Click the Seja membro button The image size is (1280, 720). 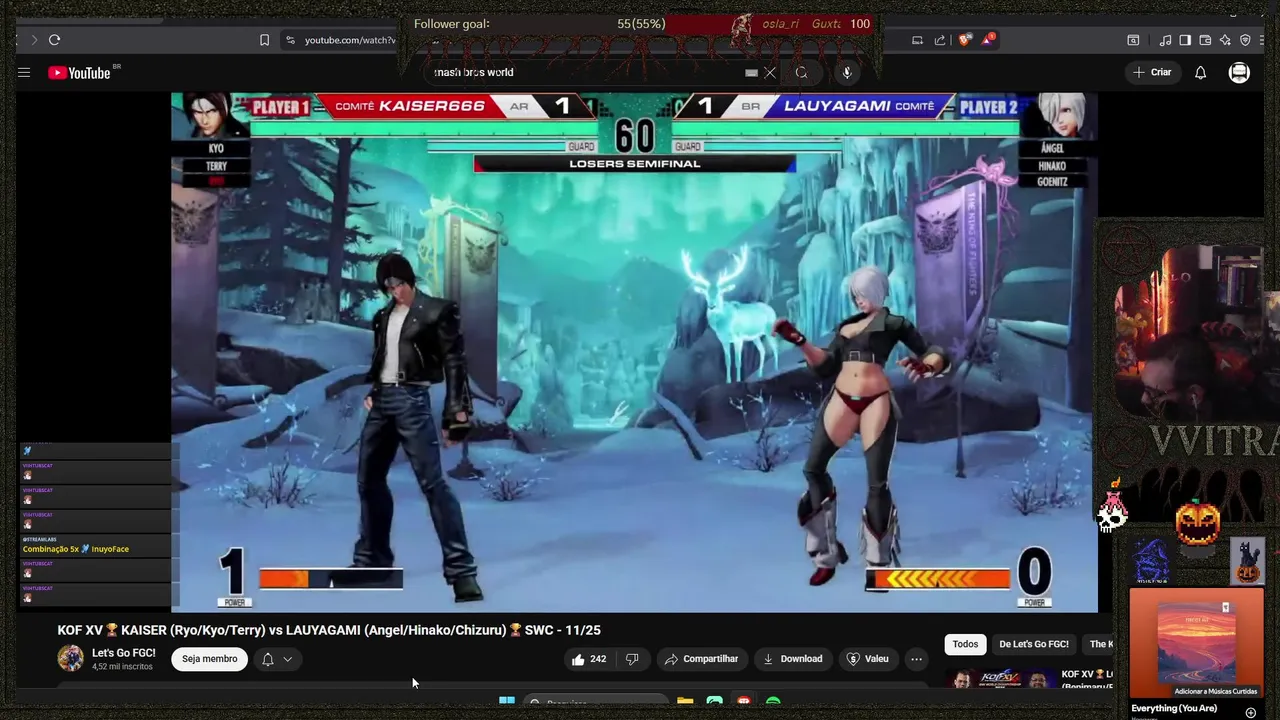point(210,659)
